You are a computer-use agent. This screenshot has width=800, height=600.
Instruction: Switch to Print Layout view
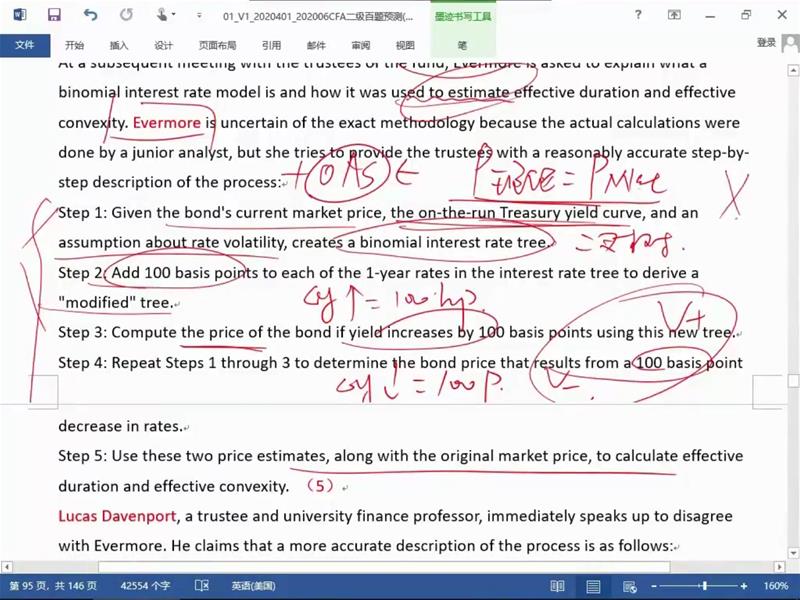pos(593,585)
